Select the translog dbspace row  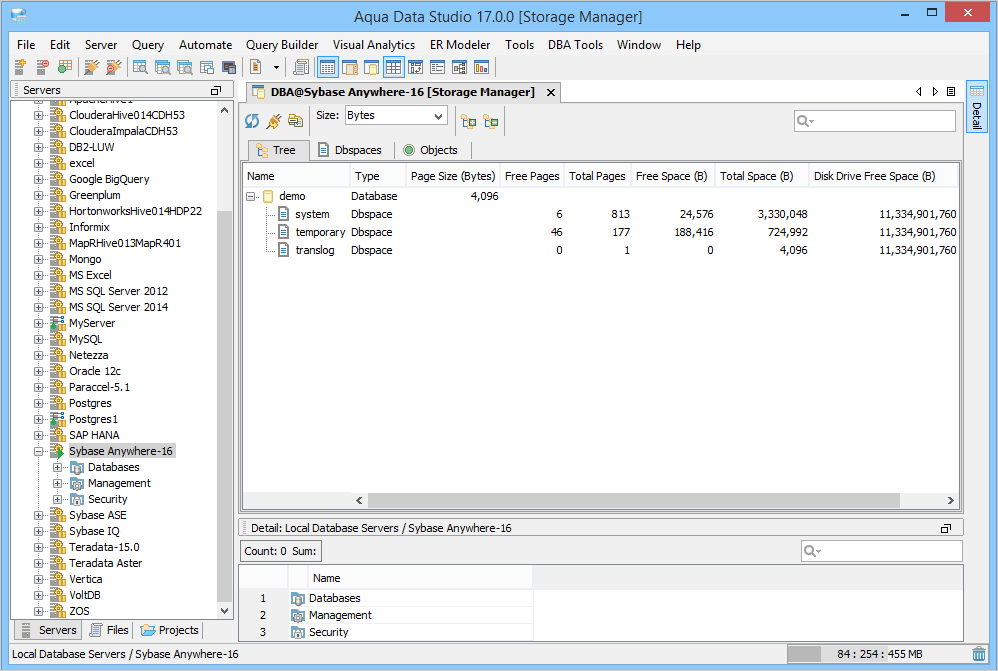click(600, 250)
